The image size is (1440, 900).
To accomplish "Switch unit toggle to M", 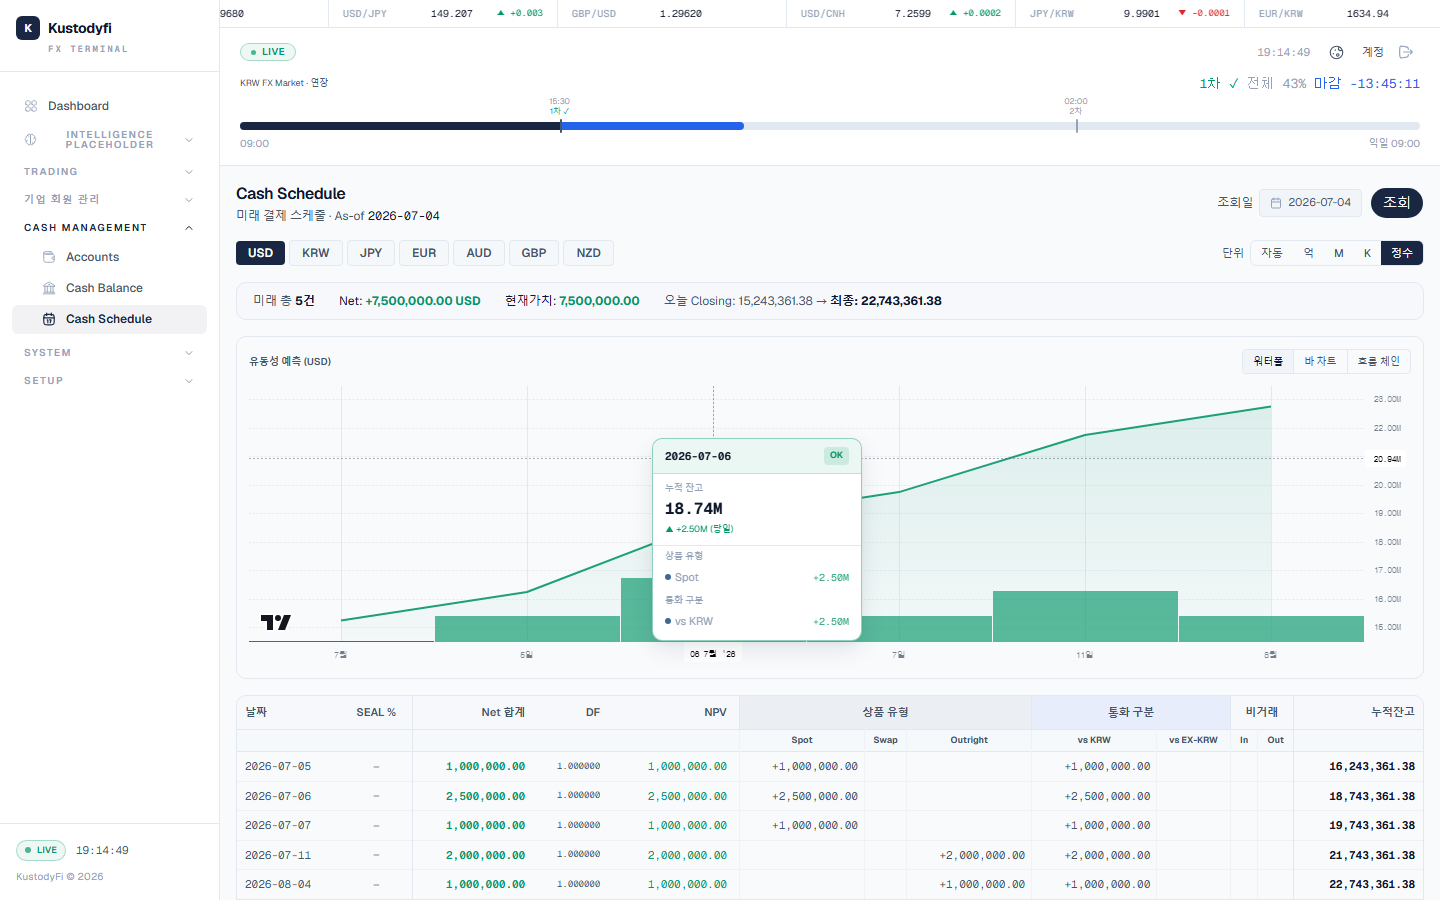I will 1338,253.
